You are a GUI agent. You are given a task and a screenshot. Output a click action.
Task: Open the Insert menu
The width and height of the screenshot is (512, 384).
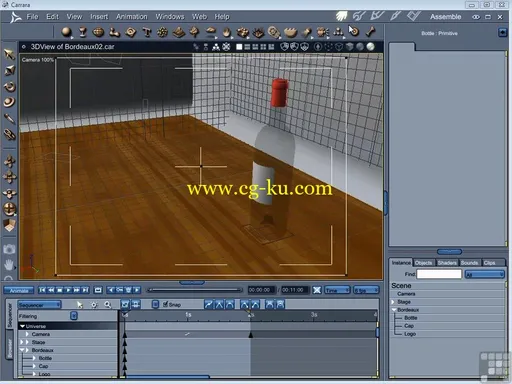(99, 16)
